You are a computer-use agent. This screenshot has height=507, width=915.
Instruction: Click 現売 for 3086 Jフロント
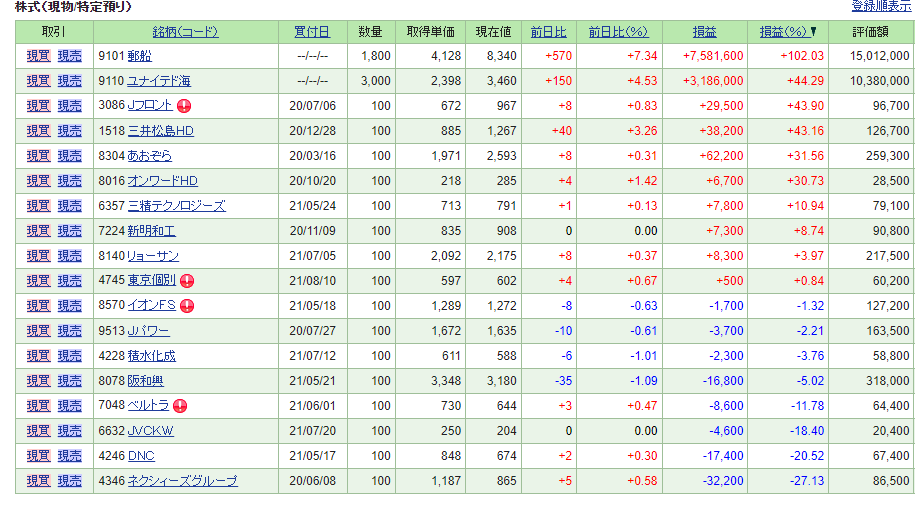[69, 106]
